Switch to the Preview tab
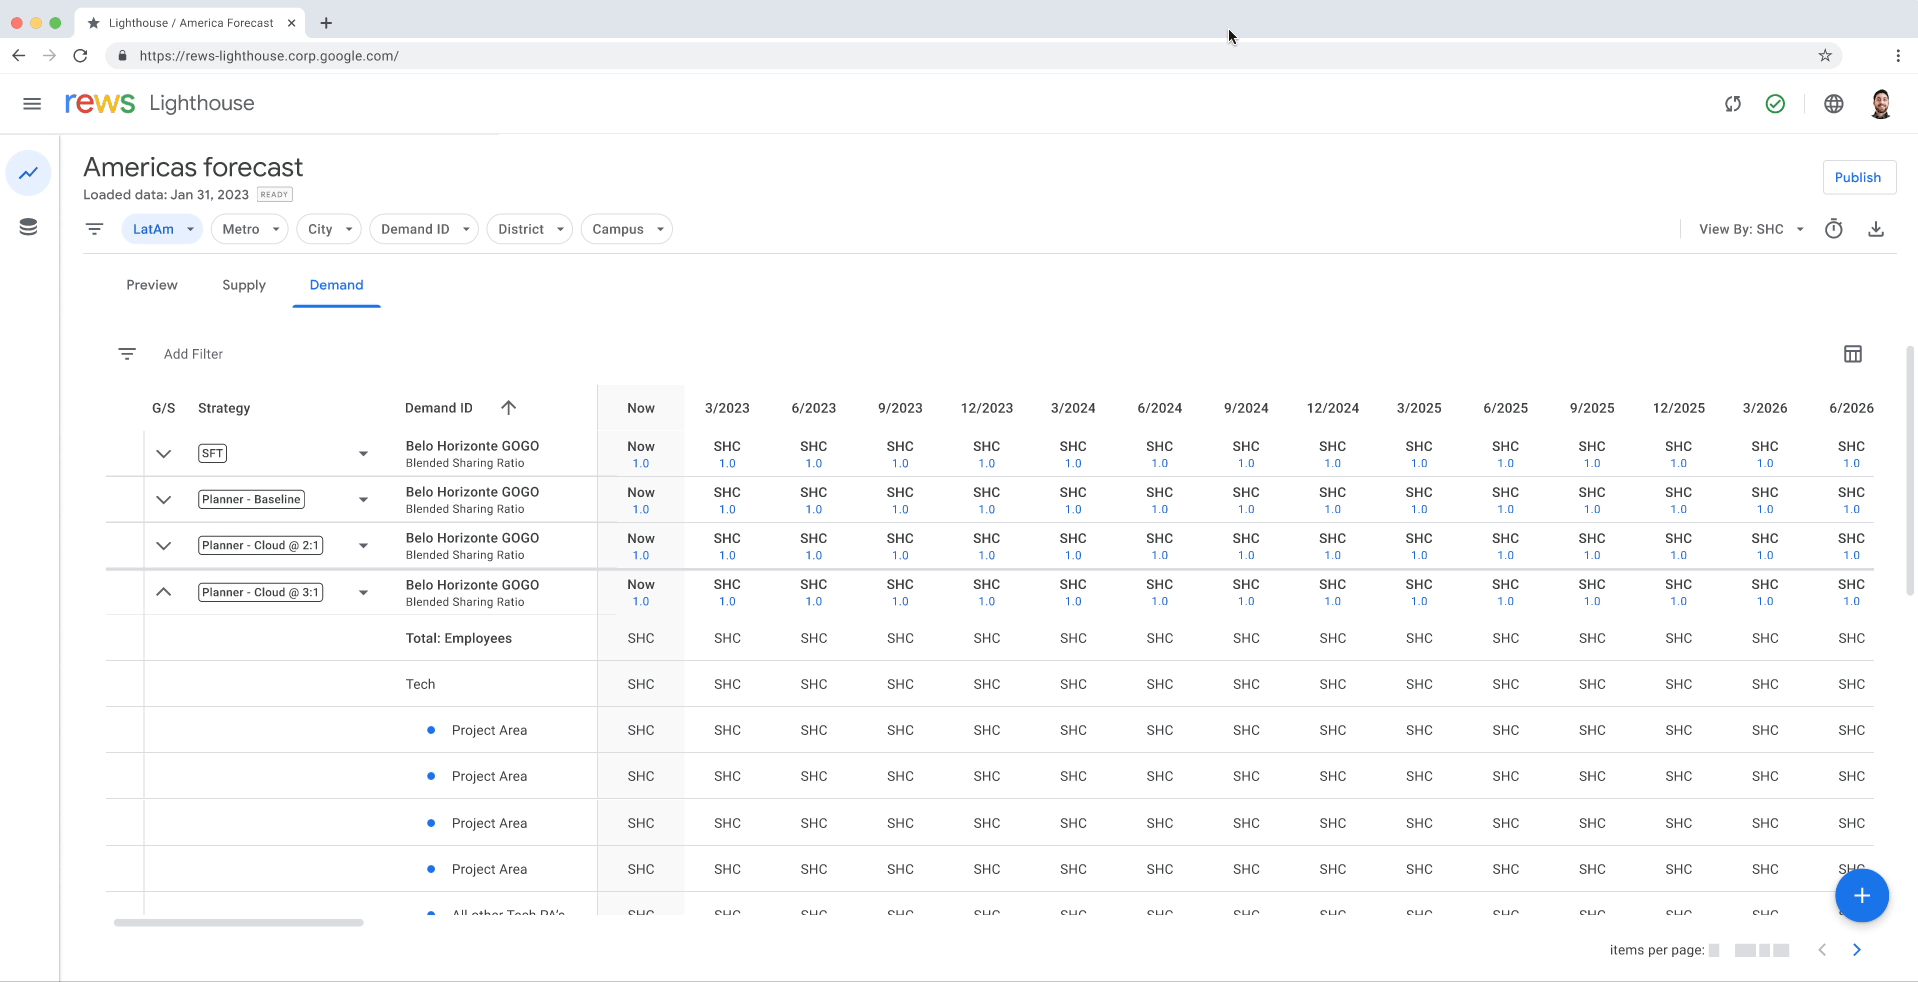The width and height of the screenshot is (1918, 982). point(152,285)
